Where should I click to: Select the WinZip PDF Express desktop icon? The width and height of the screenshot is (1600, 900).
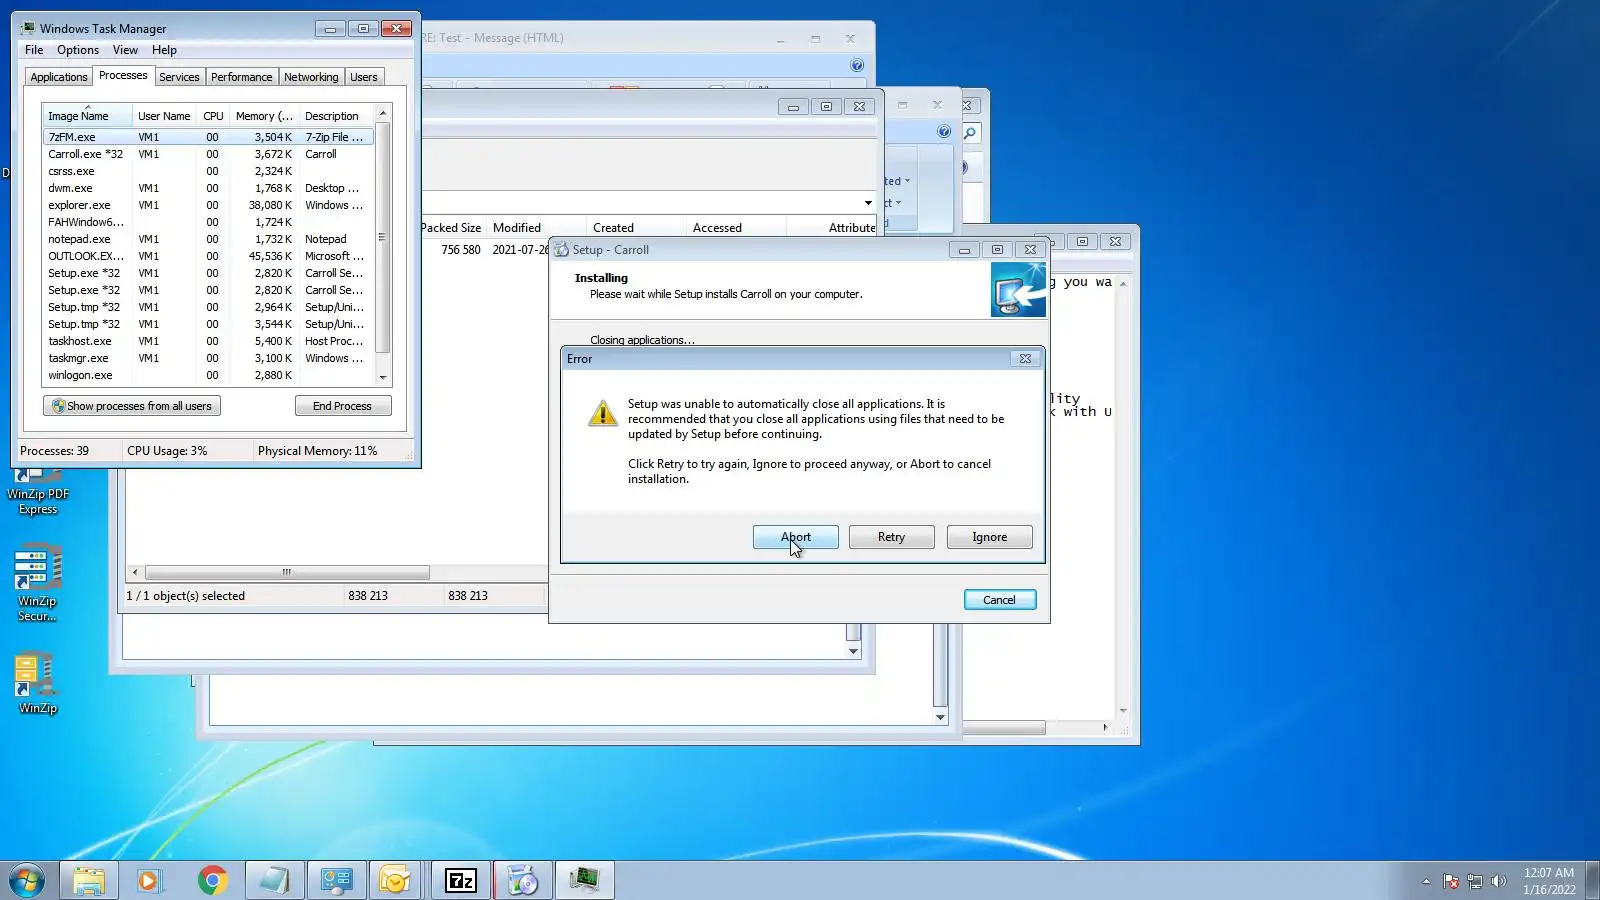pos(38,491)
